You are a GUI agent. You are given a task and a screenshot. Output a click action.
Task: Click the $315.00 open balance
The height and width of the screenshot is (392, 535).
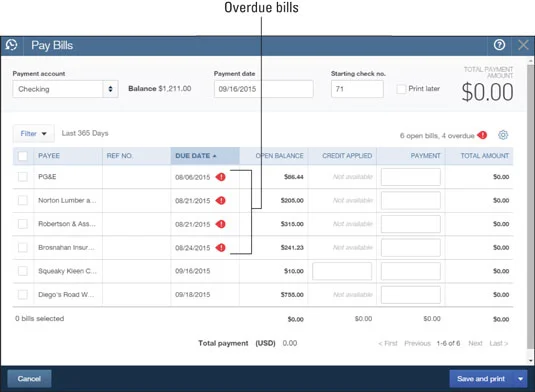tap(292, 224)
